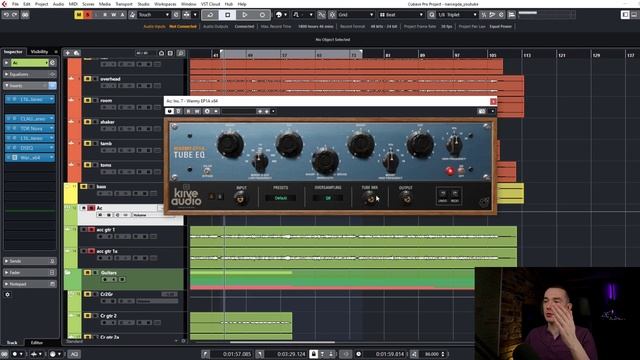This screenshot has width=640, height=360.
Task: Open the Project menu
Action: tap(41, 4)
